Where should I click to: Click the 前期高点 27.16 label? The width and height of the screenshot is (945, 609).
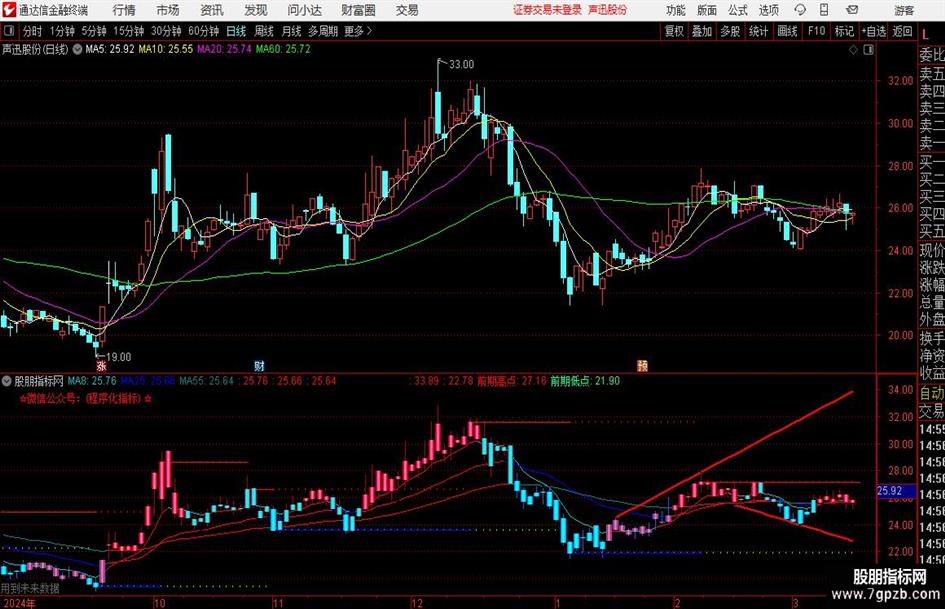(x=512, y=381)
